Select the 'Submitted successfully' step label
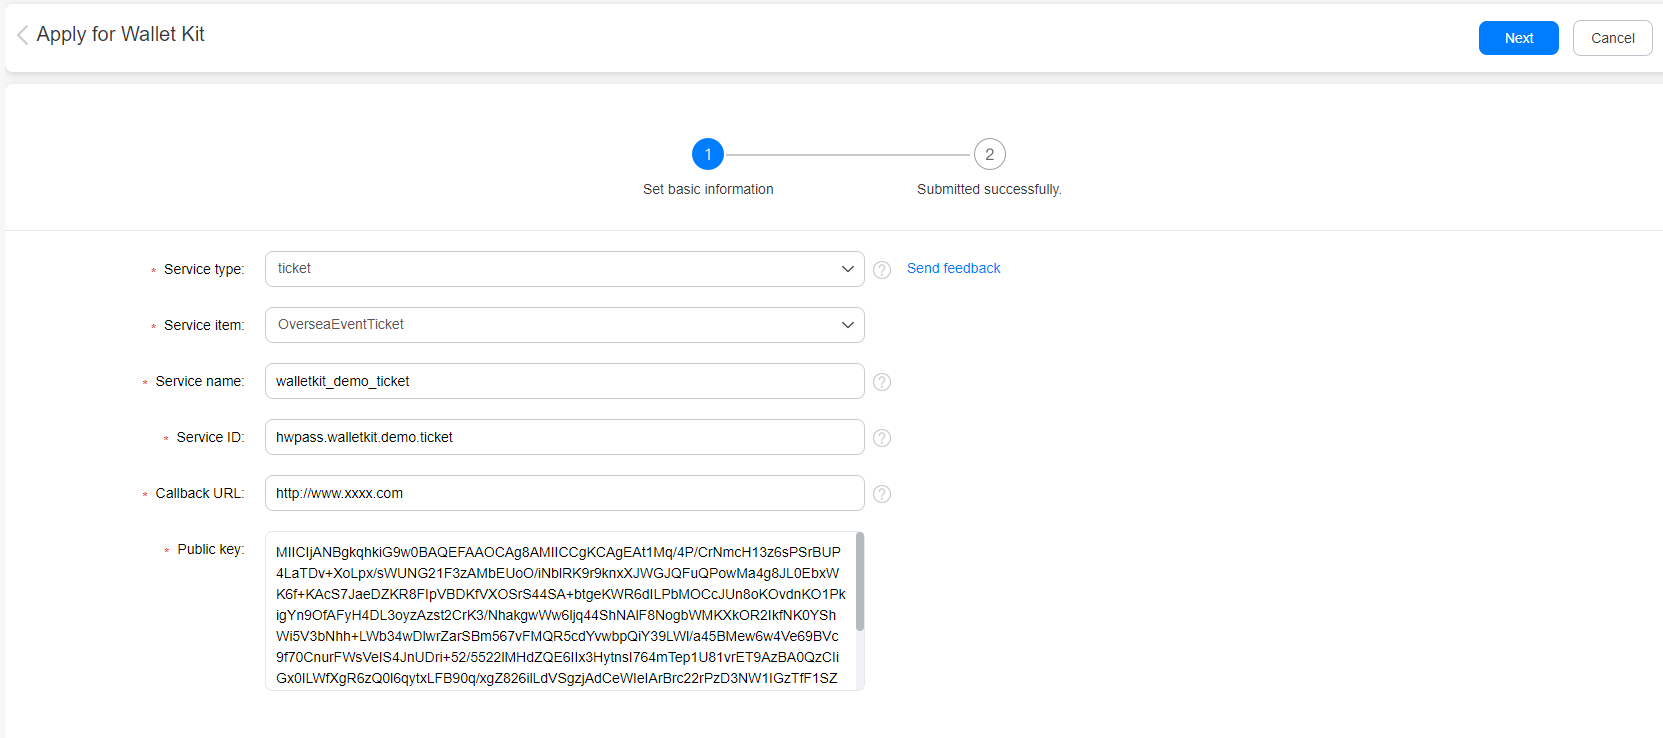This screenshot has width=1663, height=738. pyautogui.click(x=989, y=189)
